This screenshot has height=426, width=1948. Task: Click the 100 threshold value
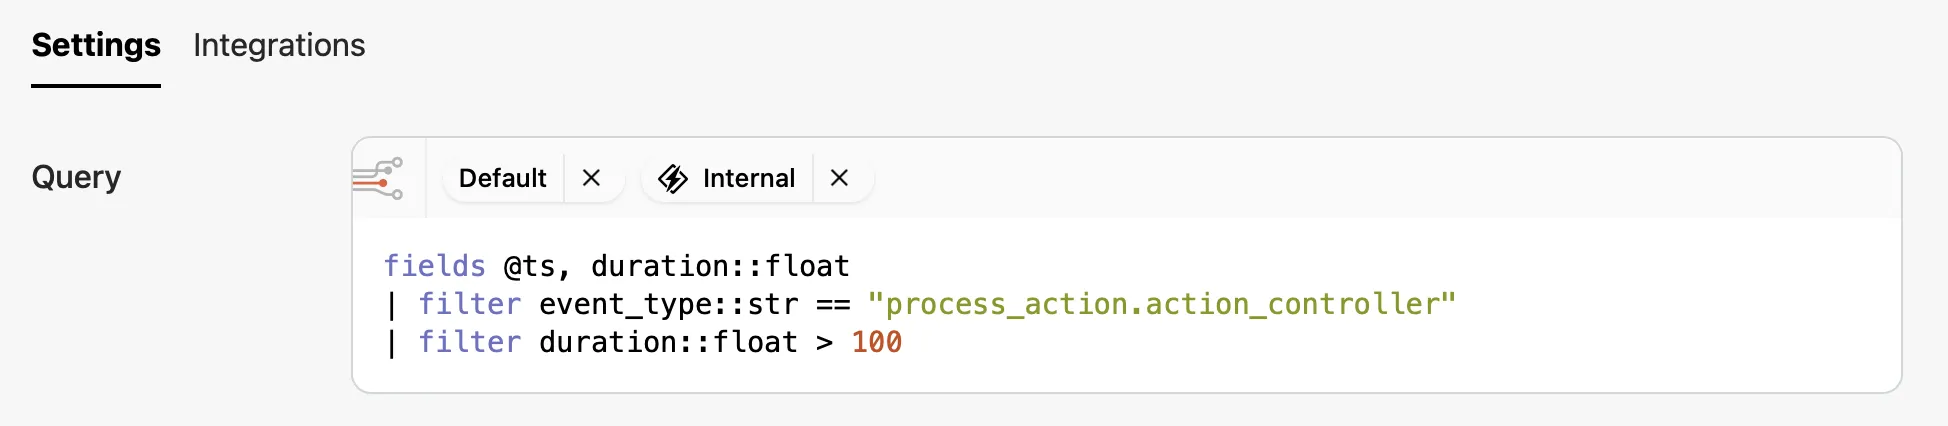click(x=876, y=342)
